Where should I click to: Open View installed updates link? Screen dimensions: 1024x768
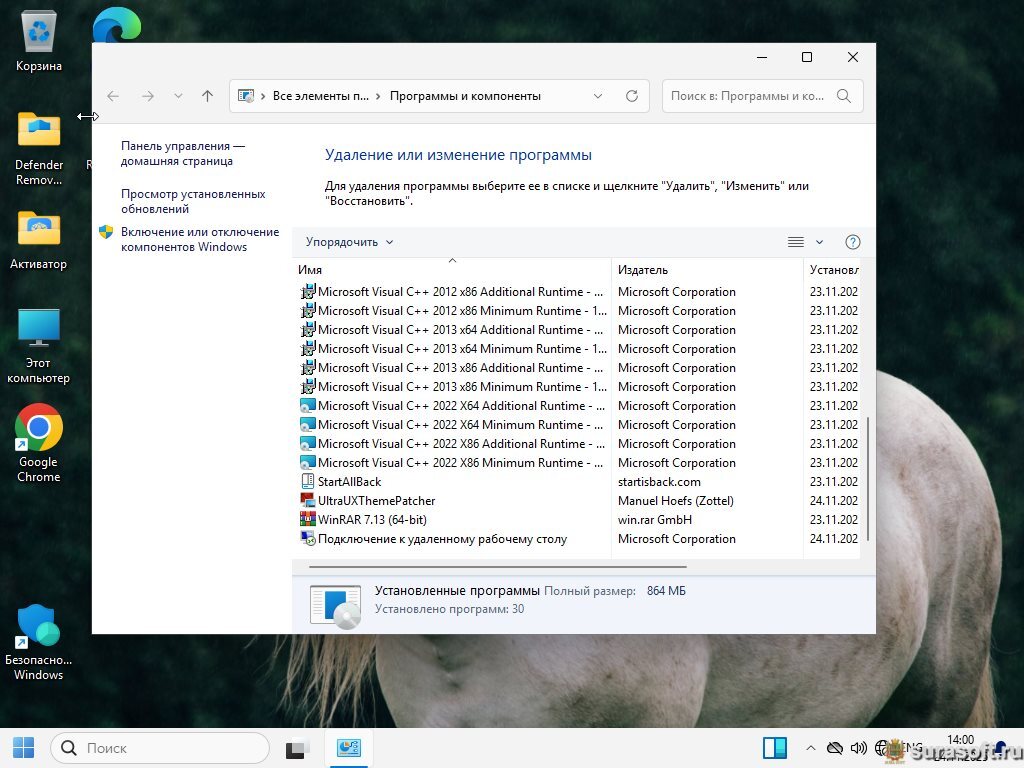(193, 201)
